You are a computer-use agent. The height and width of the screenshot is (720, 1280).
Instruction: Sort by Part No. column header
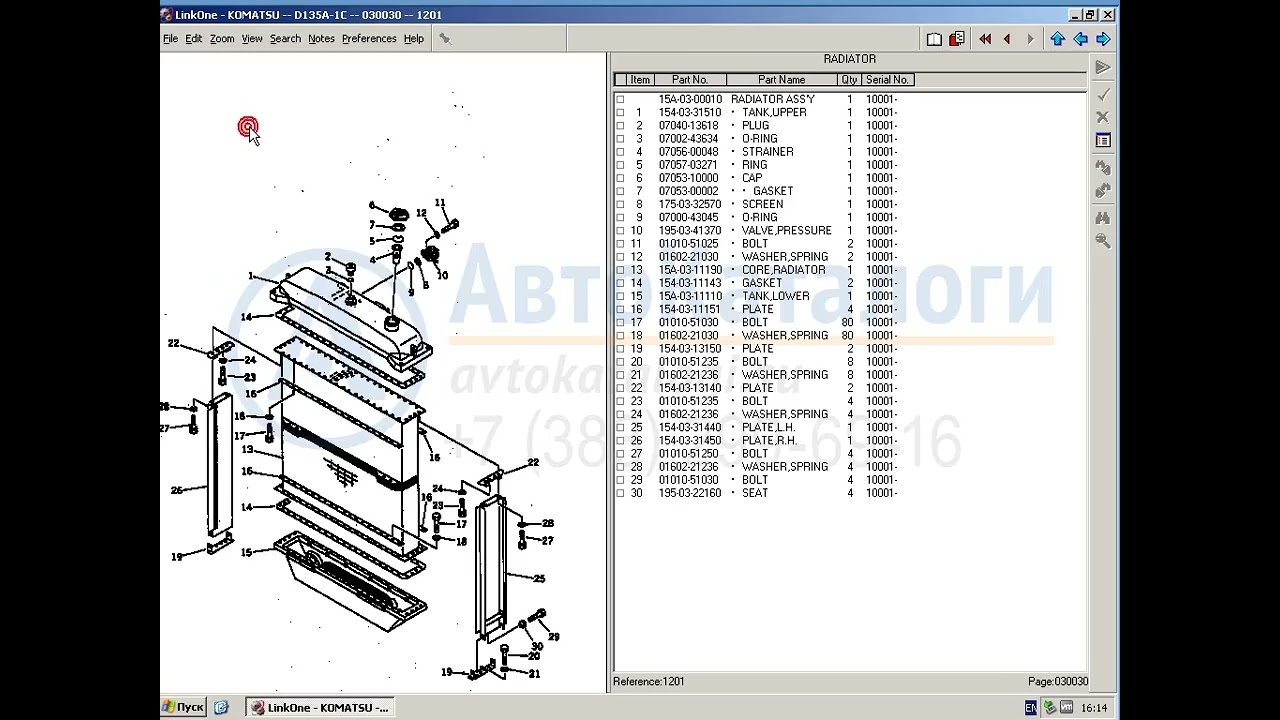tap(690, 80)
